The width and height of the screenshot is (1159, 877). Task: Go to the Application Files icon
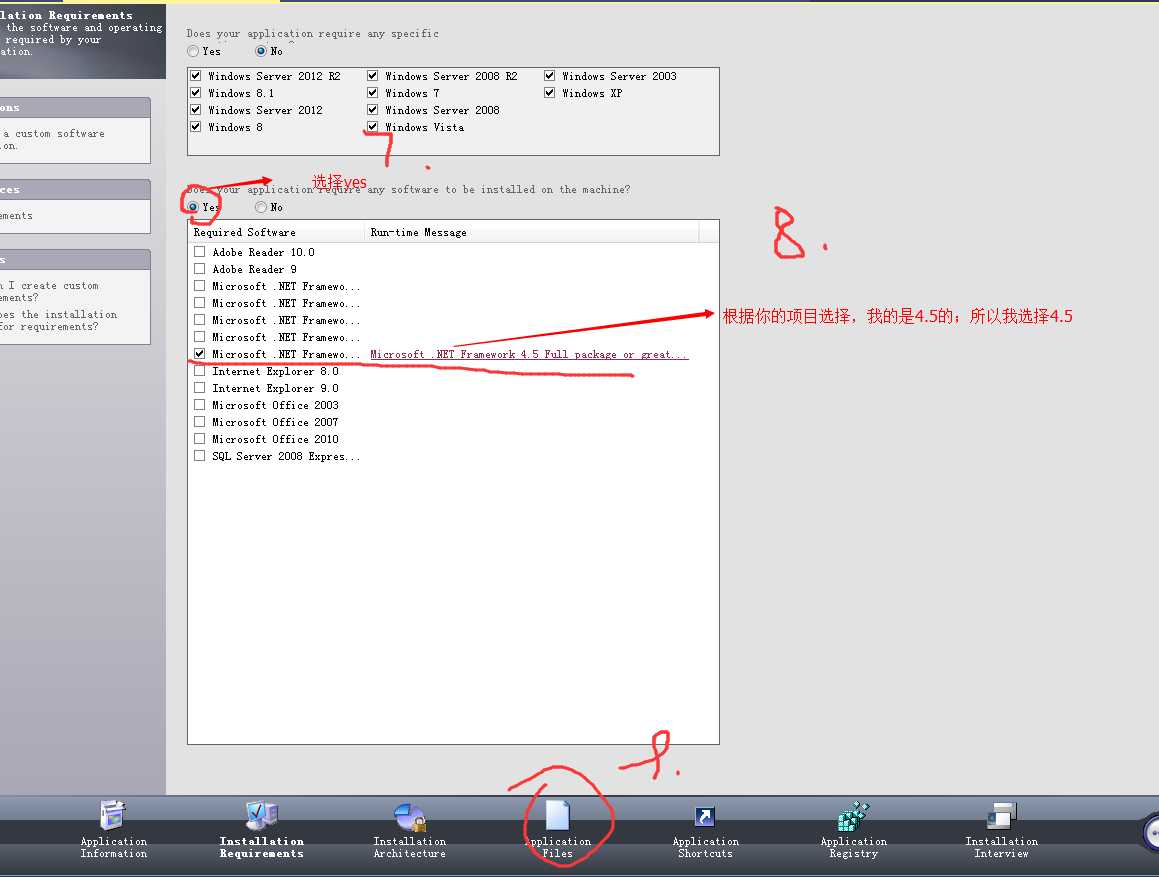coord(557,815)
